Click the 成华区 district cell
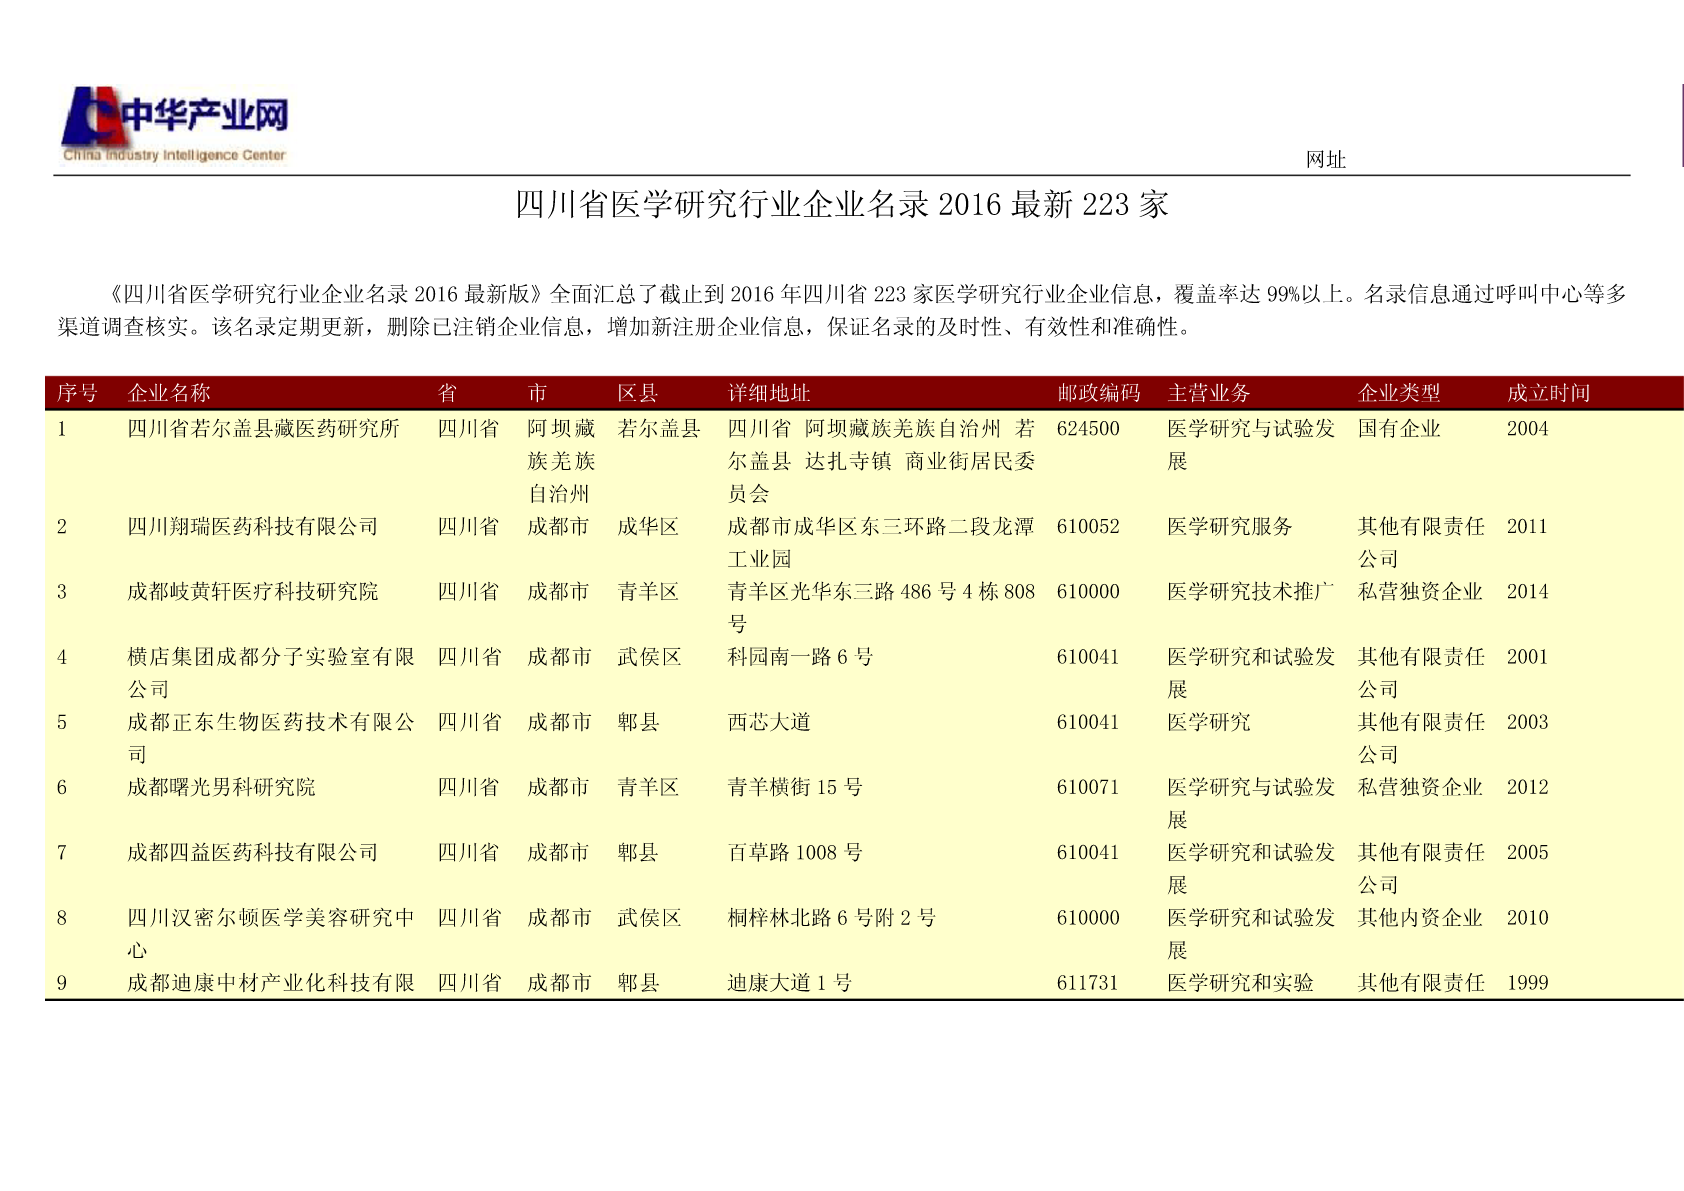Image resolution: width=1684 pixels, height=1191 pixels. click(648, 527)
